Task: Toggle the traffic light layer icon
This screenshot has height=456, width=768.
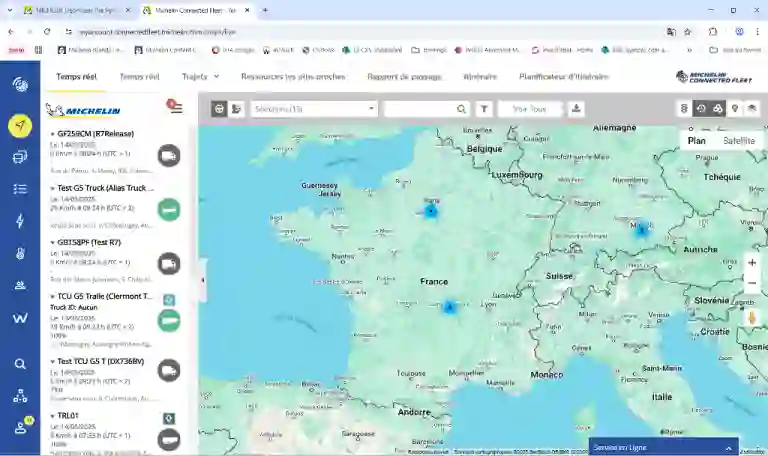Action: click(x=684, y=109)
